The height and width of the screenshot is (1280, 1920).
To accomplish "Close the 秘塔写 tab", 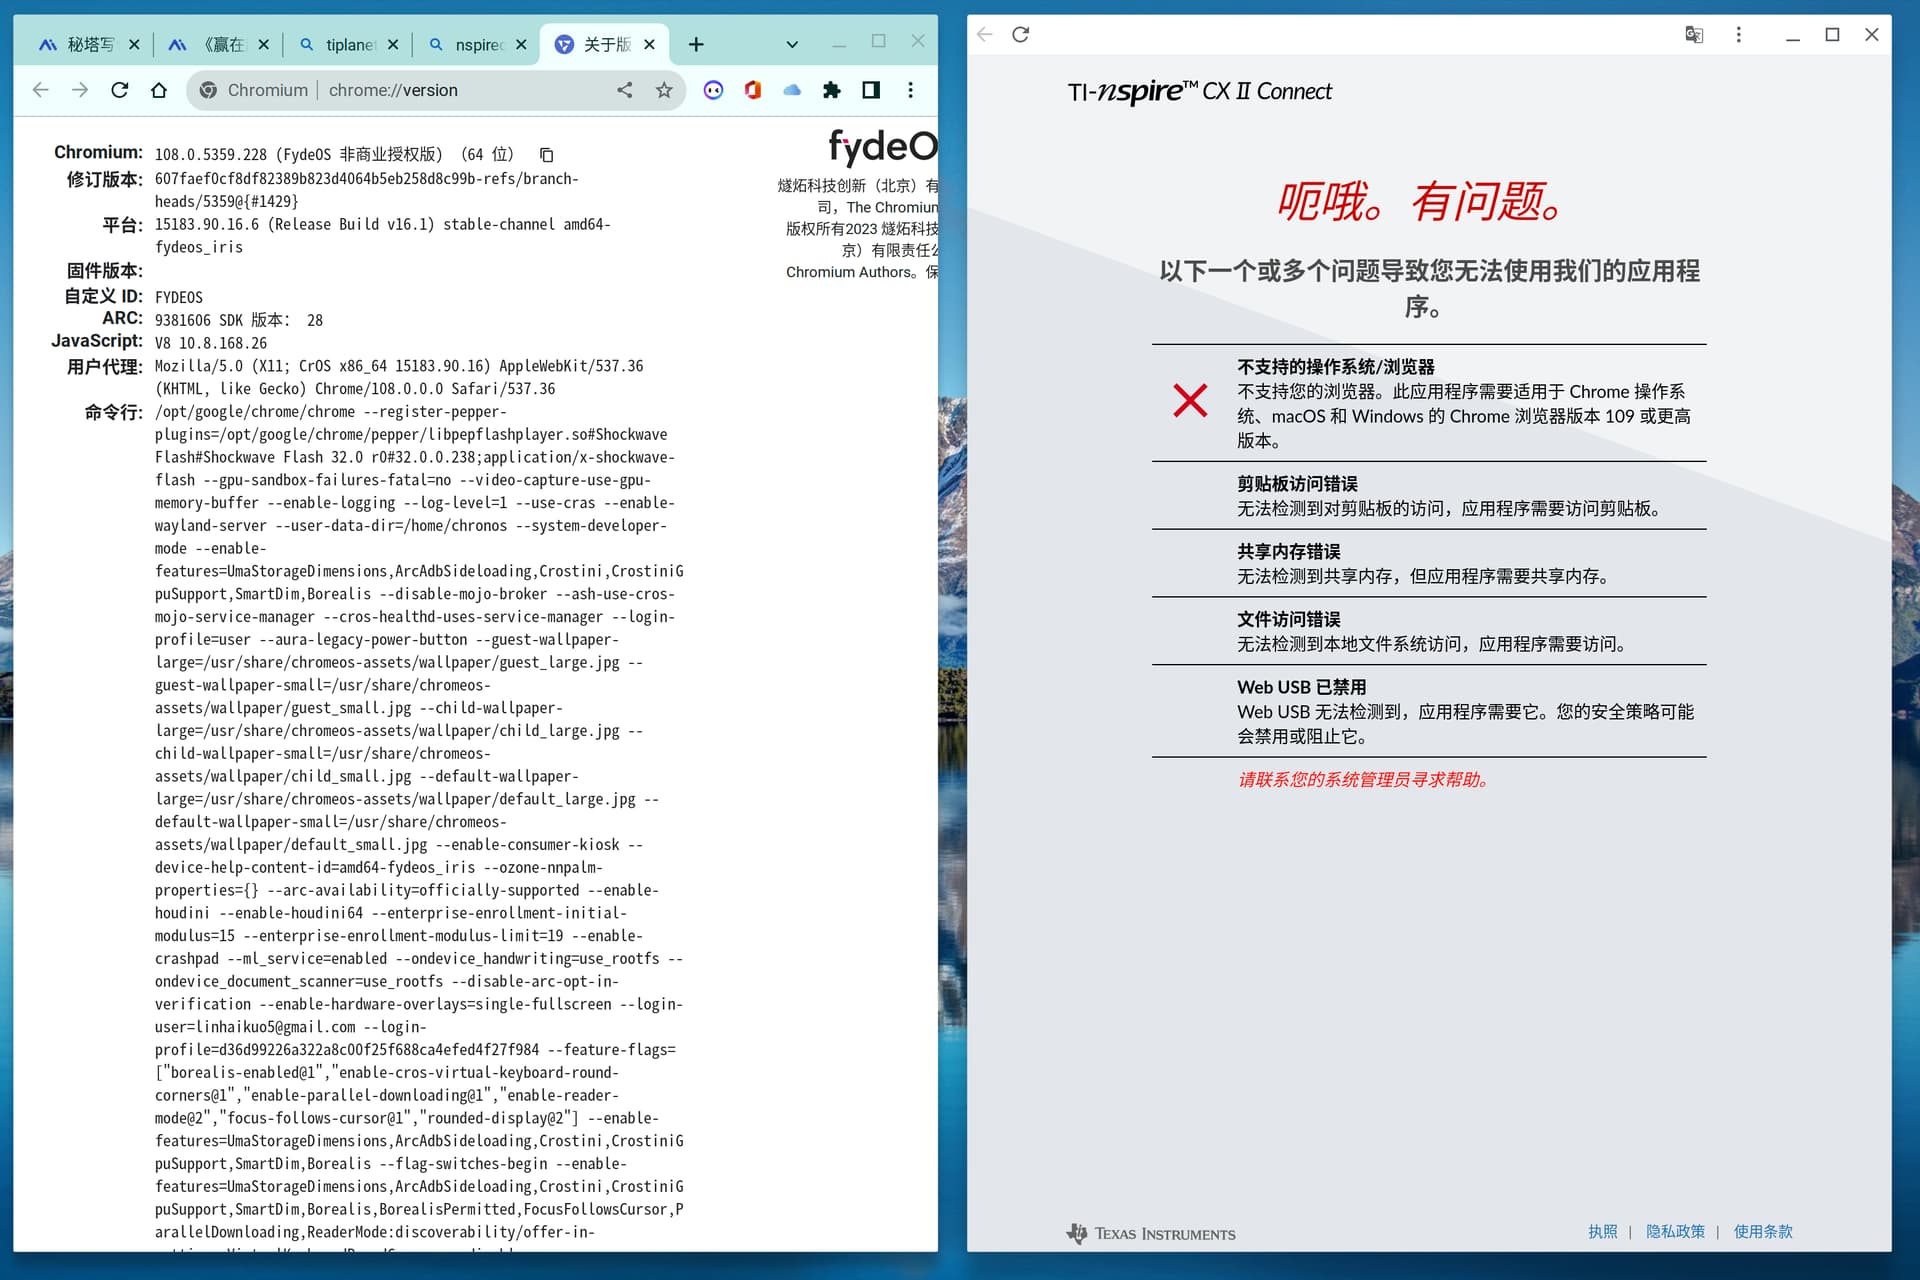I will [x=134, y=44].
